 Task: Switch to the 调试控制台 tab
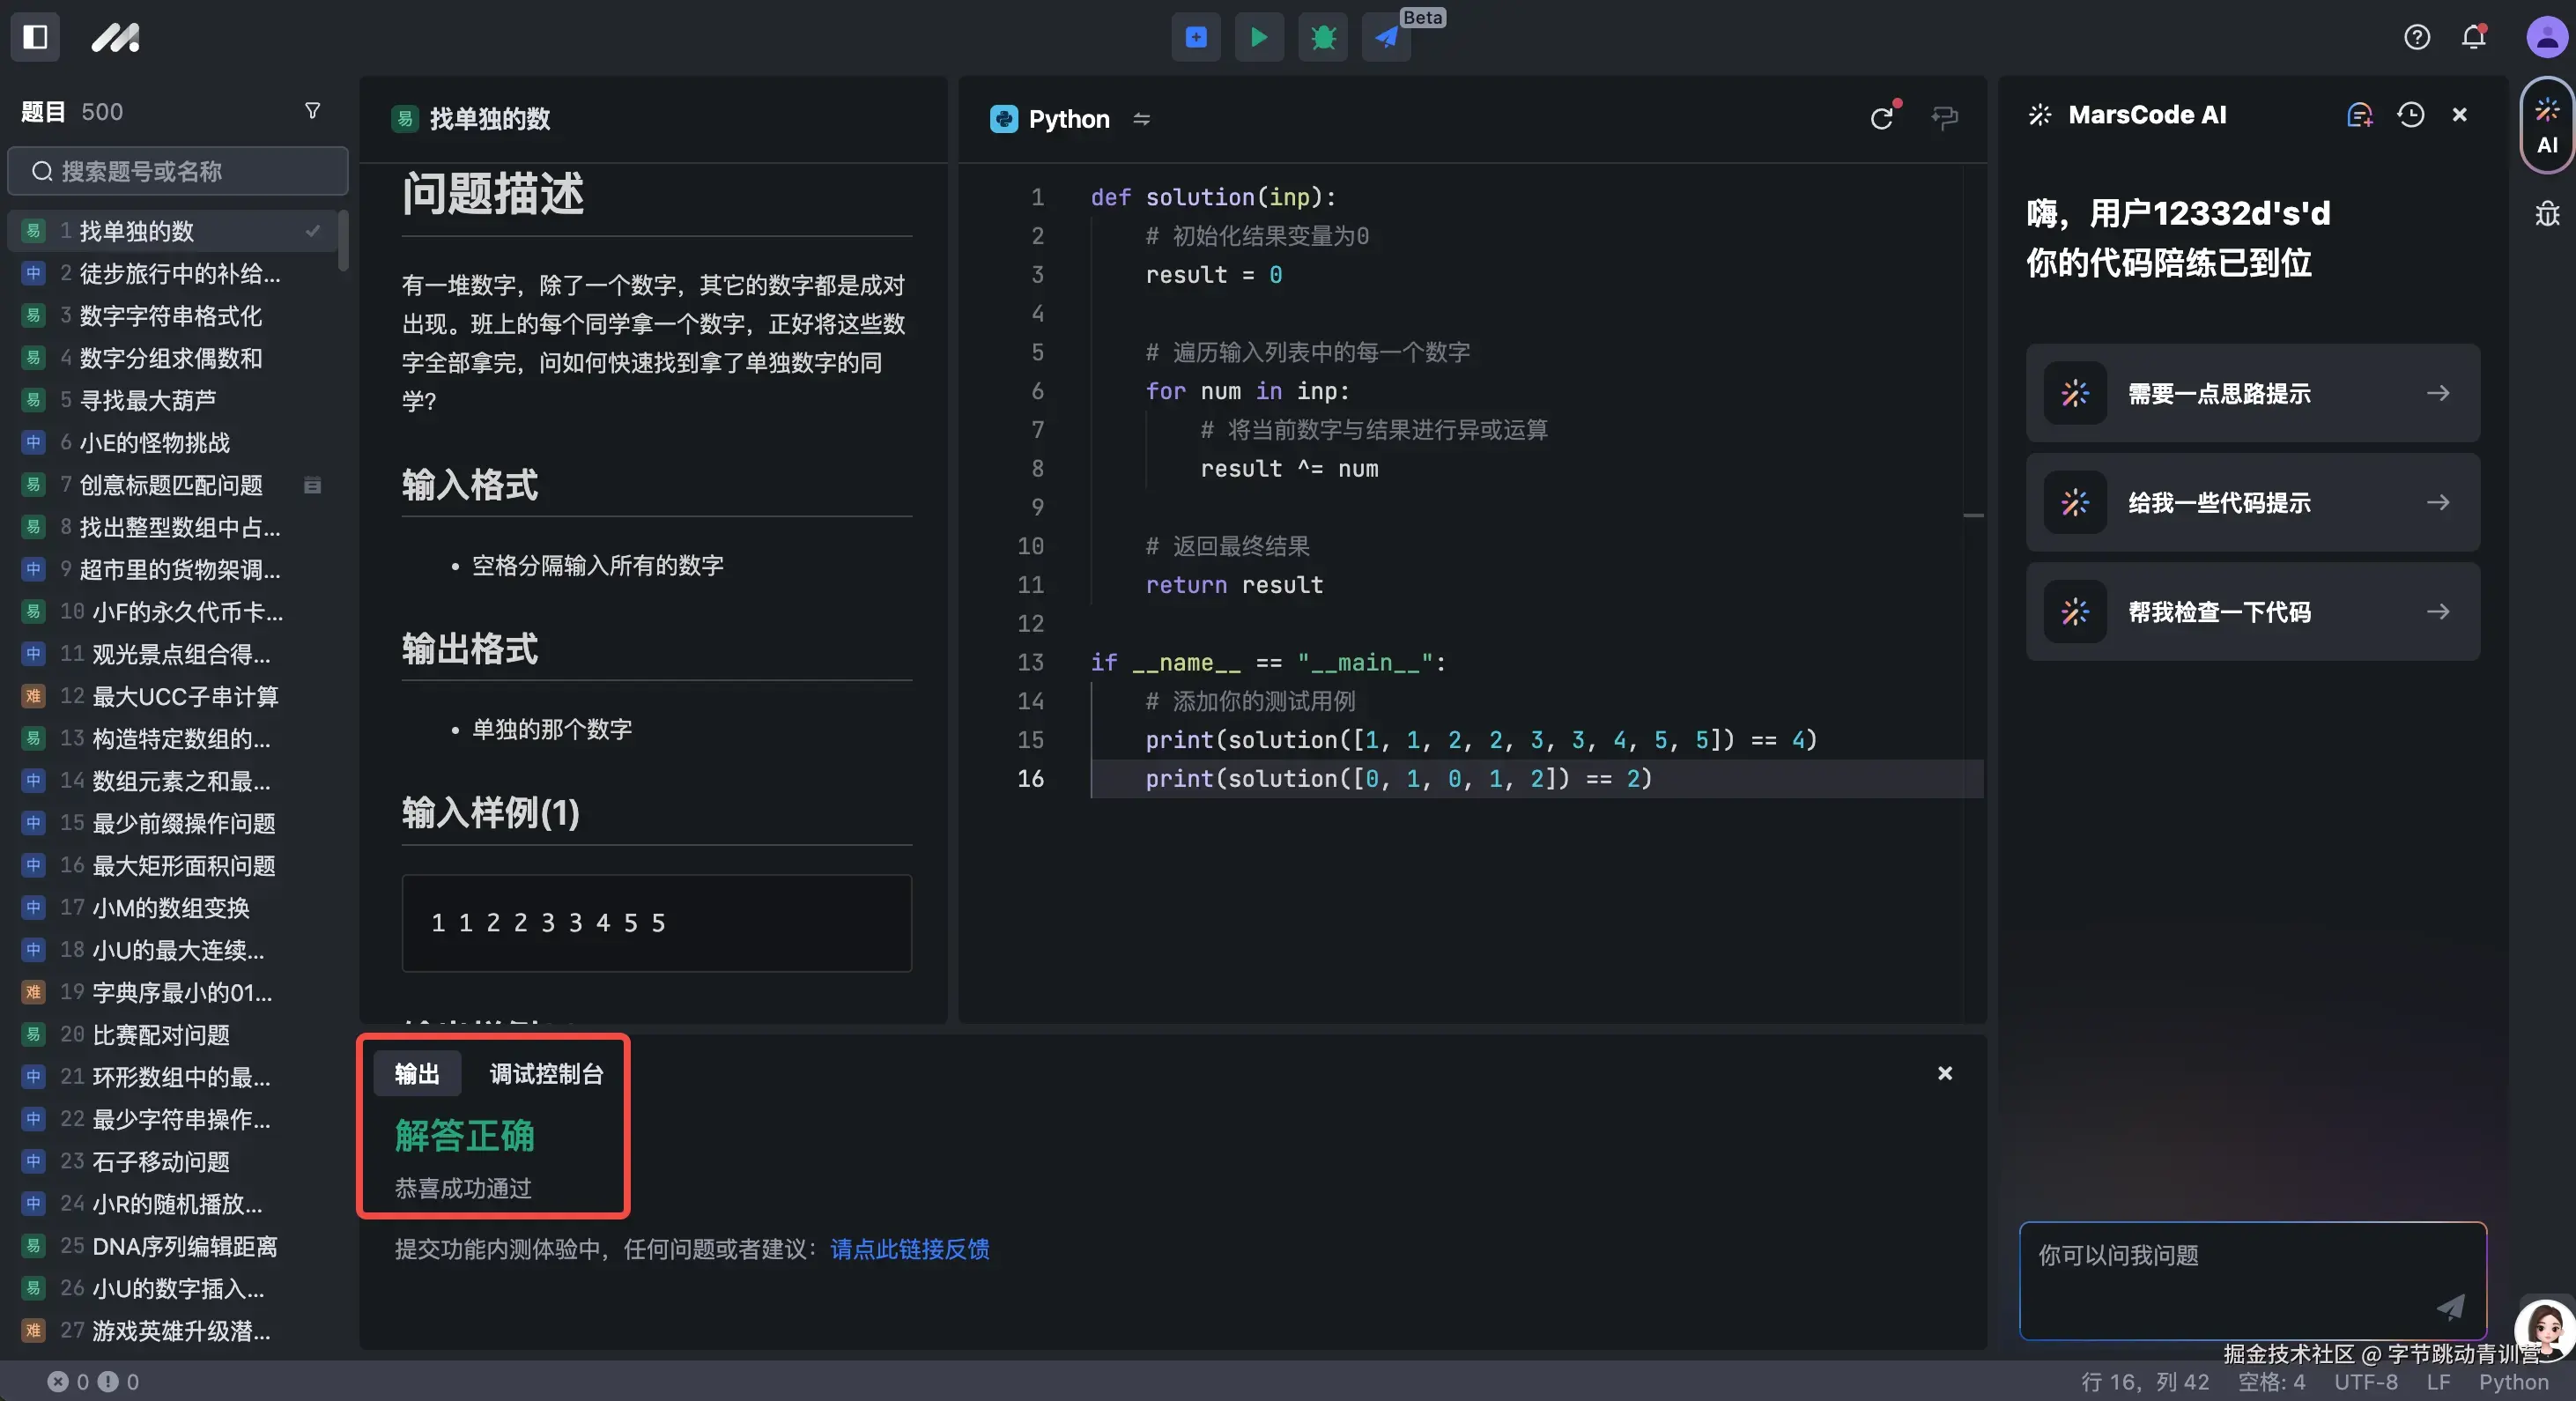(x=546, y=1073)
